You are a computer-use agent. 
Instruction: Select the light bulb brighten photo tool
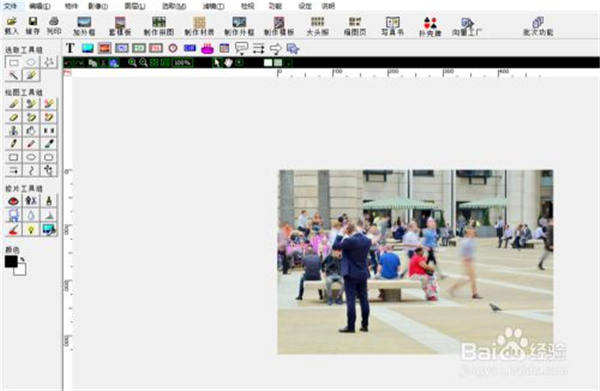pos(31,230)
